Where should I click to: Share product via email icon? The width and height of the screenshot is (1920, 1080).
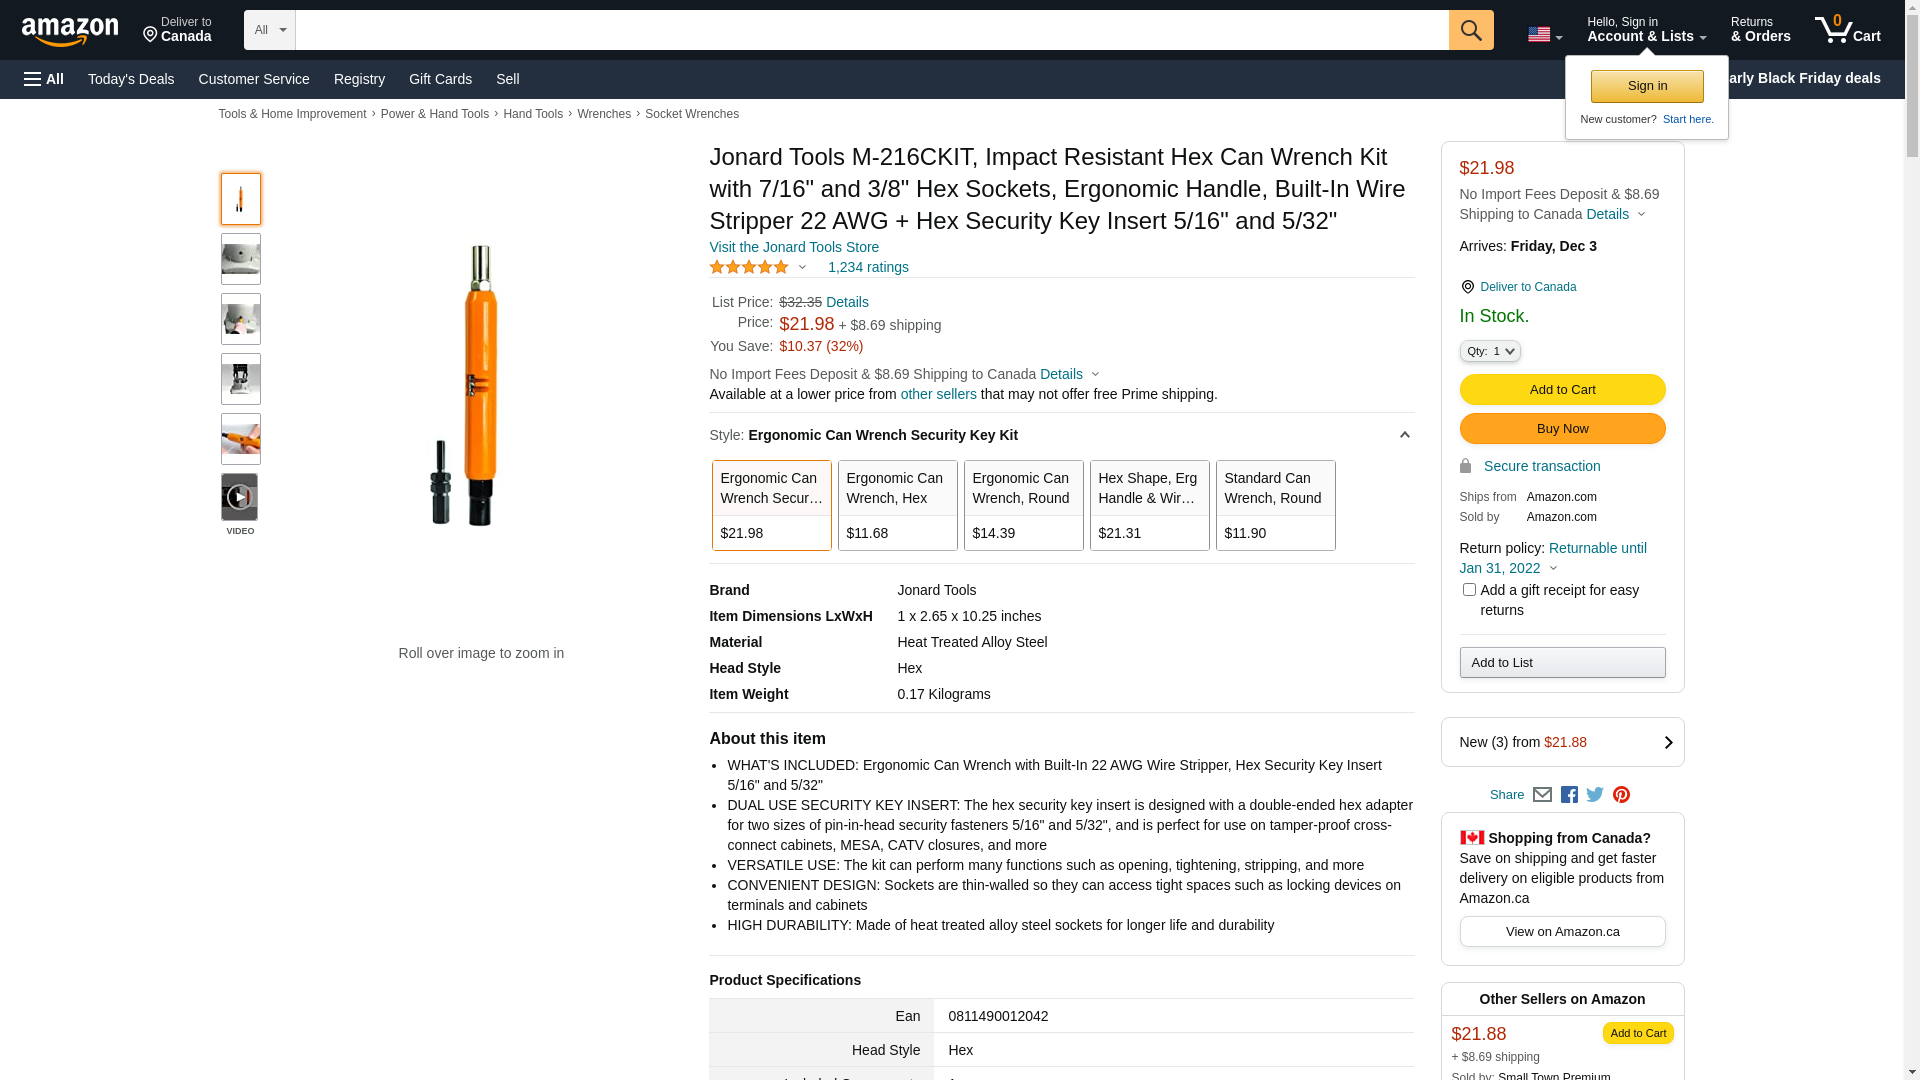[x=1542, y=795]
